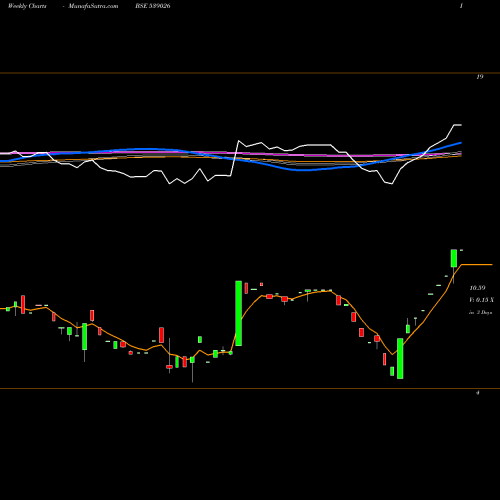Click the "19" upper price level label
Viewport: 500px width, 500px height.
click(x=479, y=77)
